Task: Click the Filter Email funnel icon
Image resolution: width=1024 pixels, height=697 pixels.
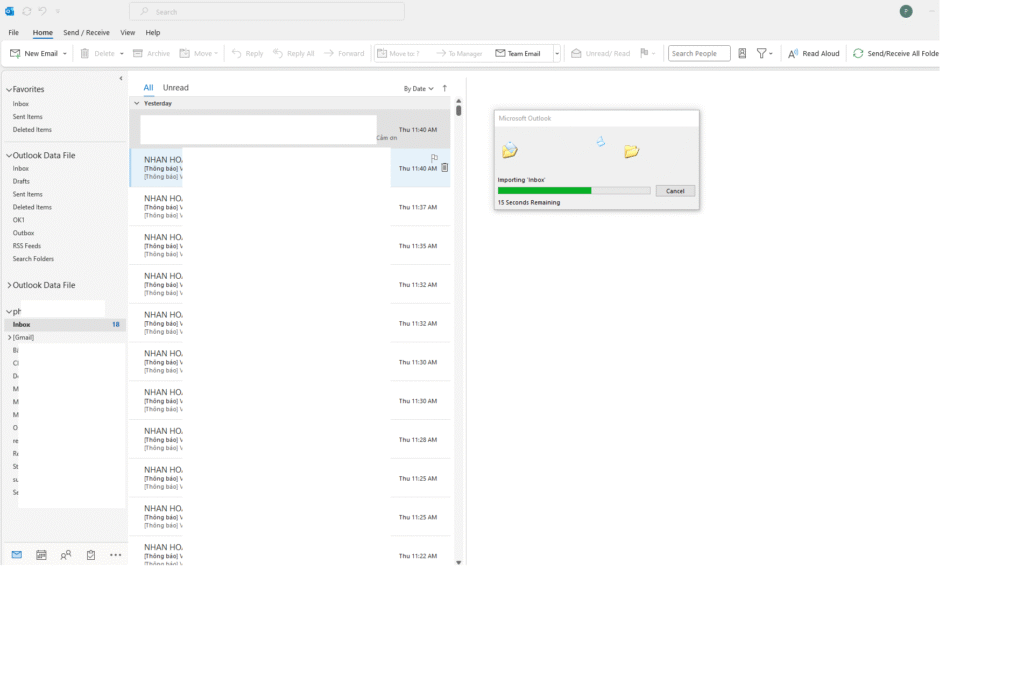Action: (762, 53)
